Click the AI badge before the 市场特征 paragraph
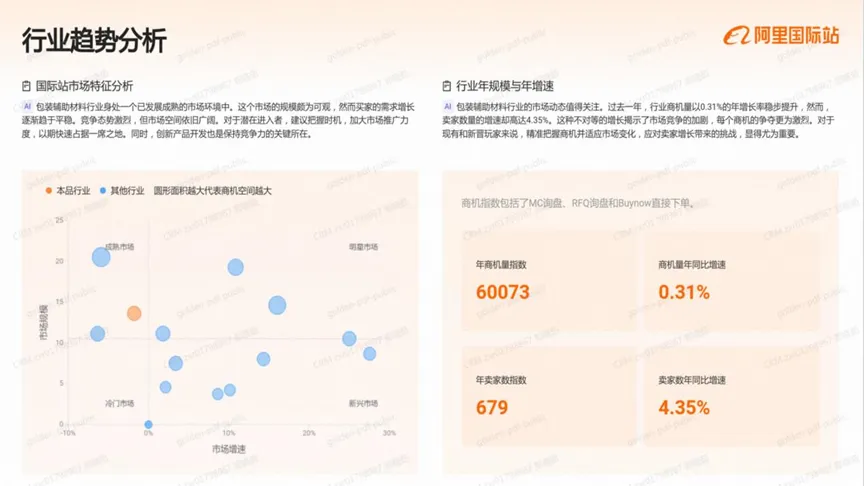 27,106
